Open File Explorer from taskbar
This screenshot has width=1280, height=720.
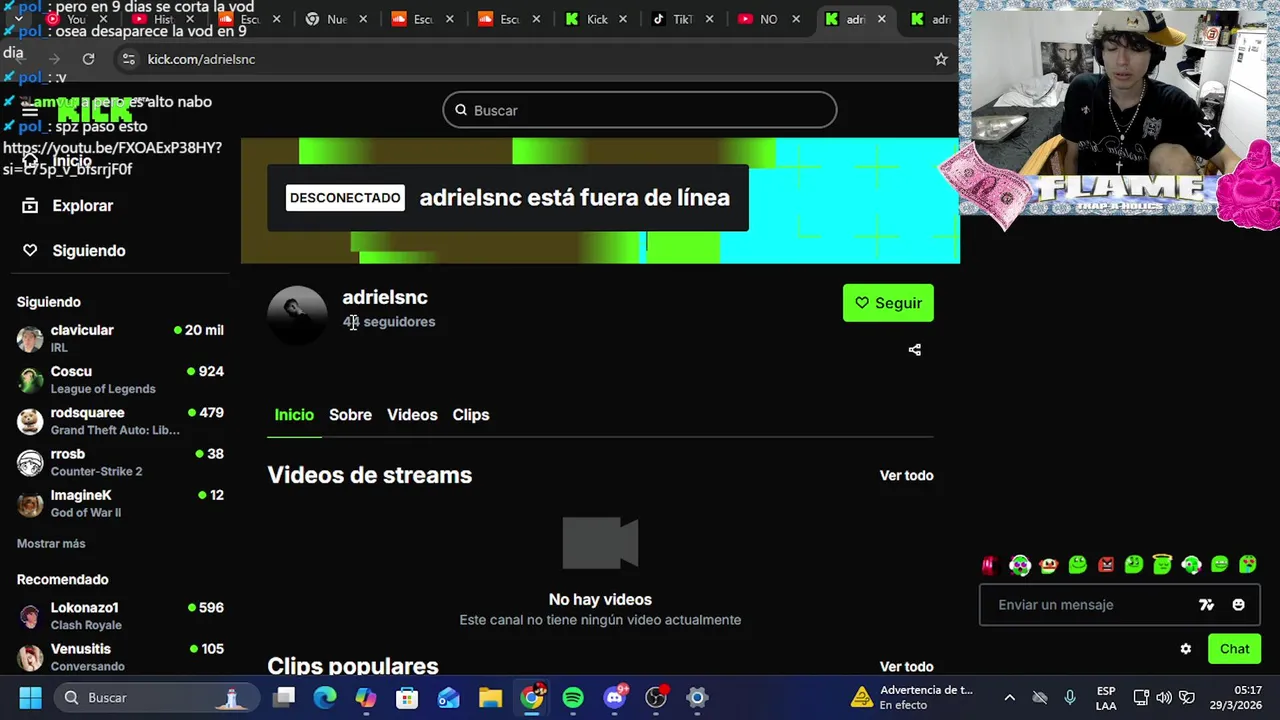(490, 697)
